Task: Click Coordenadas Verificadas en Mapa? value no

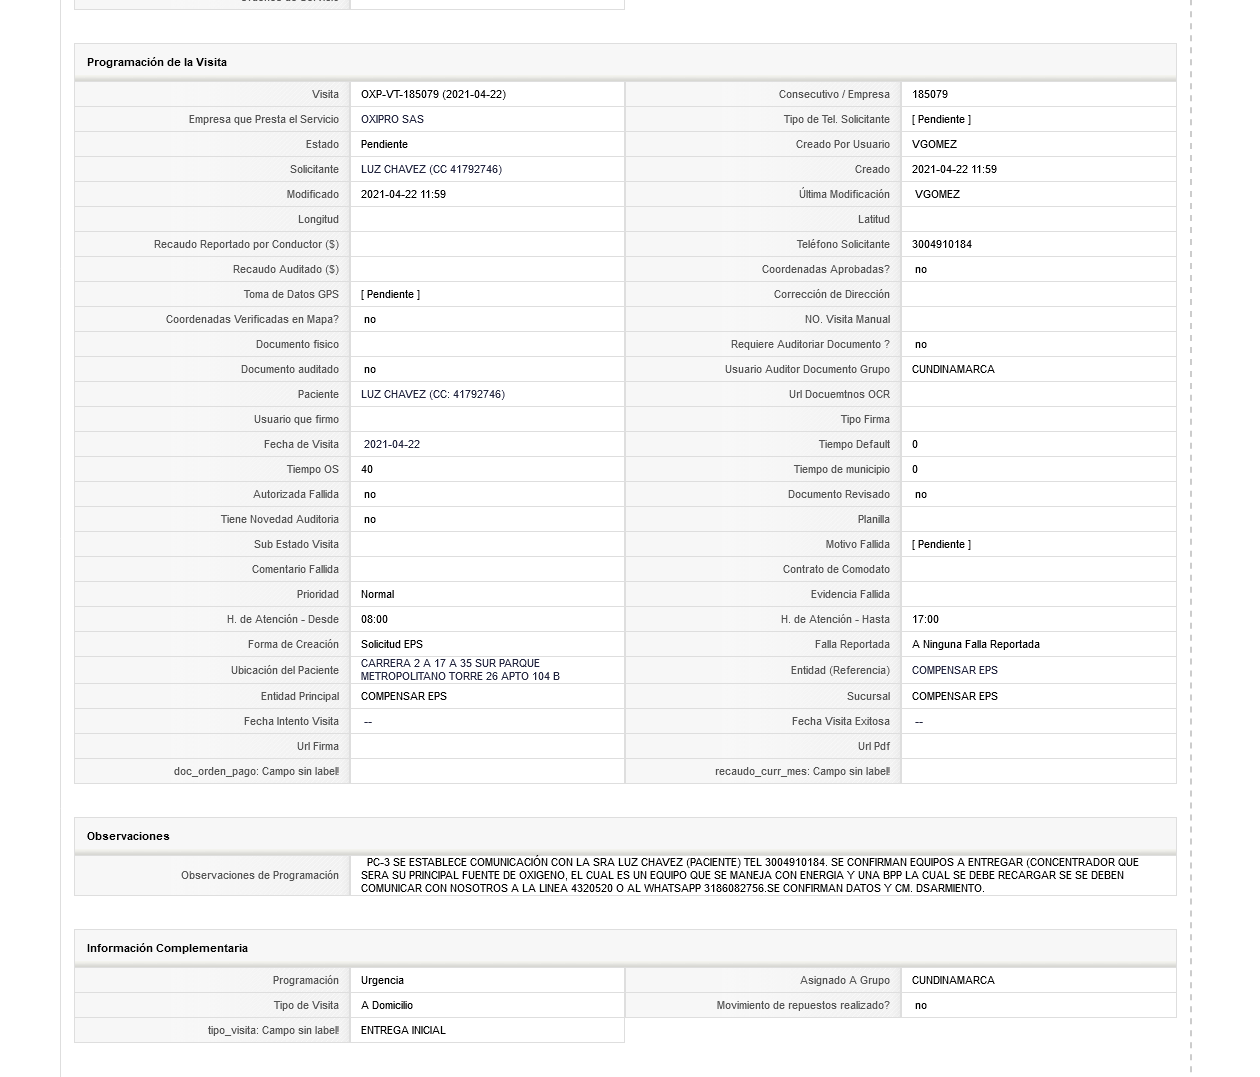Action: coord(370,319)
